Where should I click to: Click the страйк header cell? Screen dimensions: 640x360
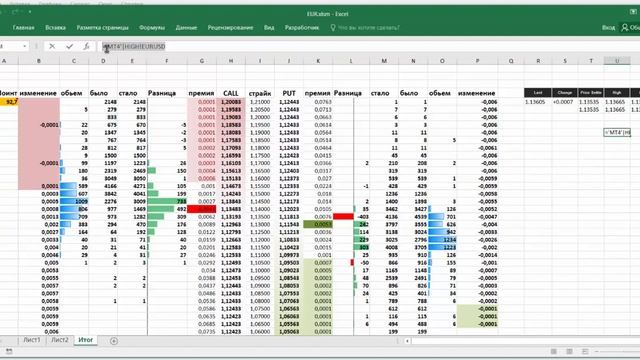(x=260, y=93)
